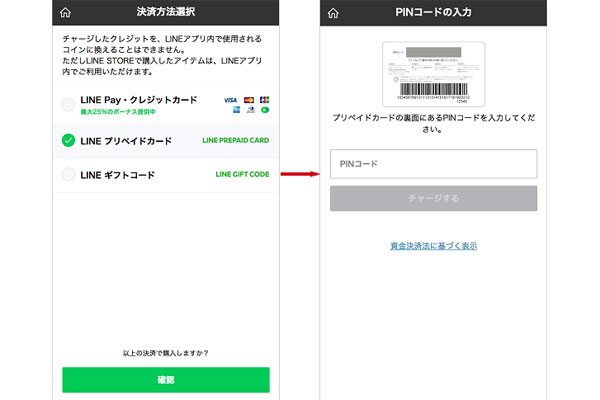The height and width of the screenshot is (400, 600).
Task: Click the prepaid card back image
Action: [434, 74]
